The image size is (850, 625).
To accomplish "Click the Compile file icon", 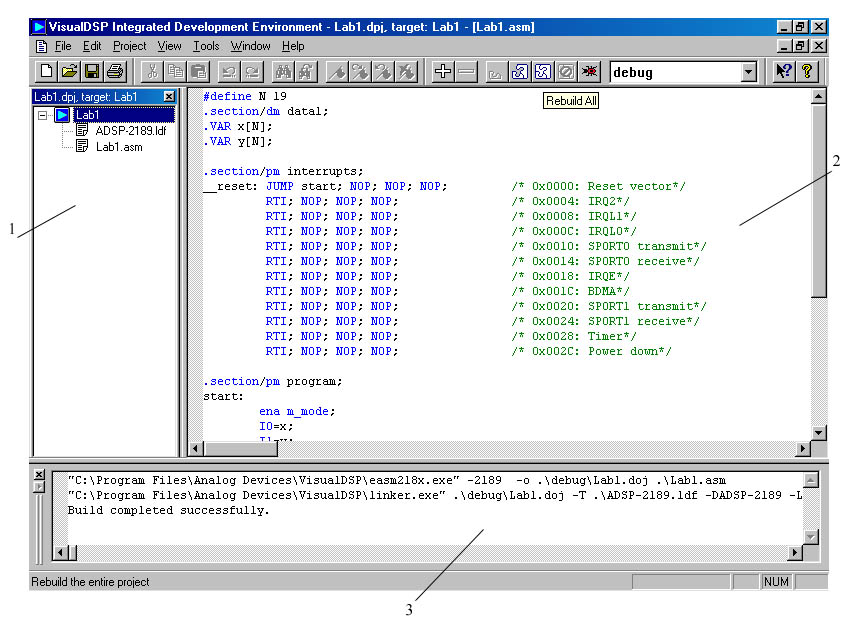I will click(495, 72).
